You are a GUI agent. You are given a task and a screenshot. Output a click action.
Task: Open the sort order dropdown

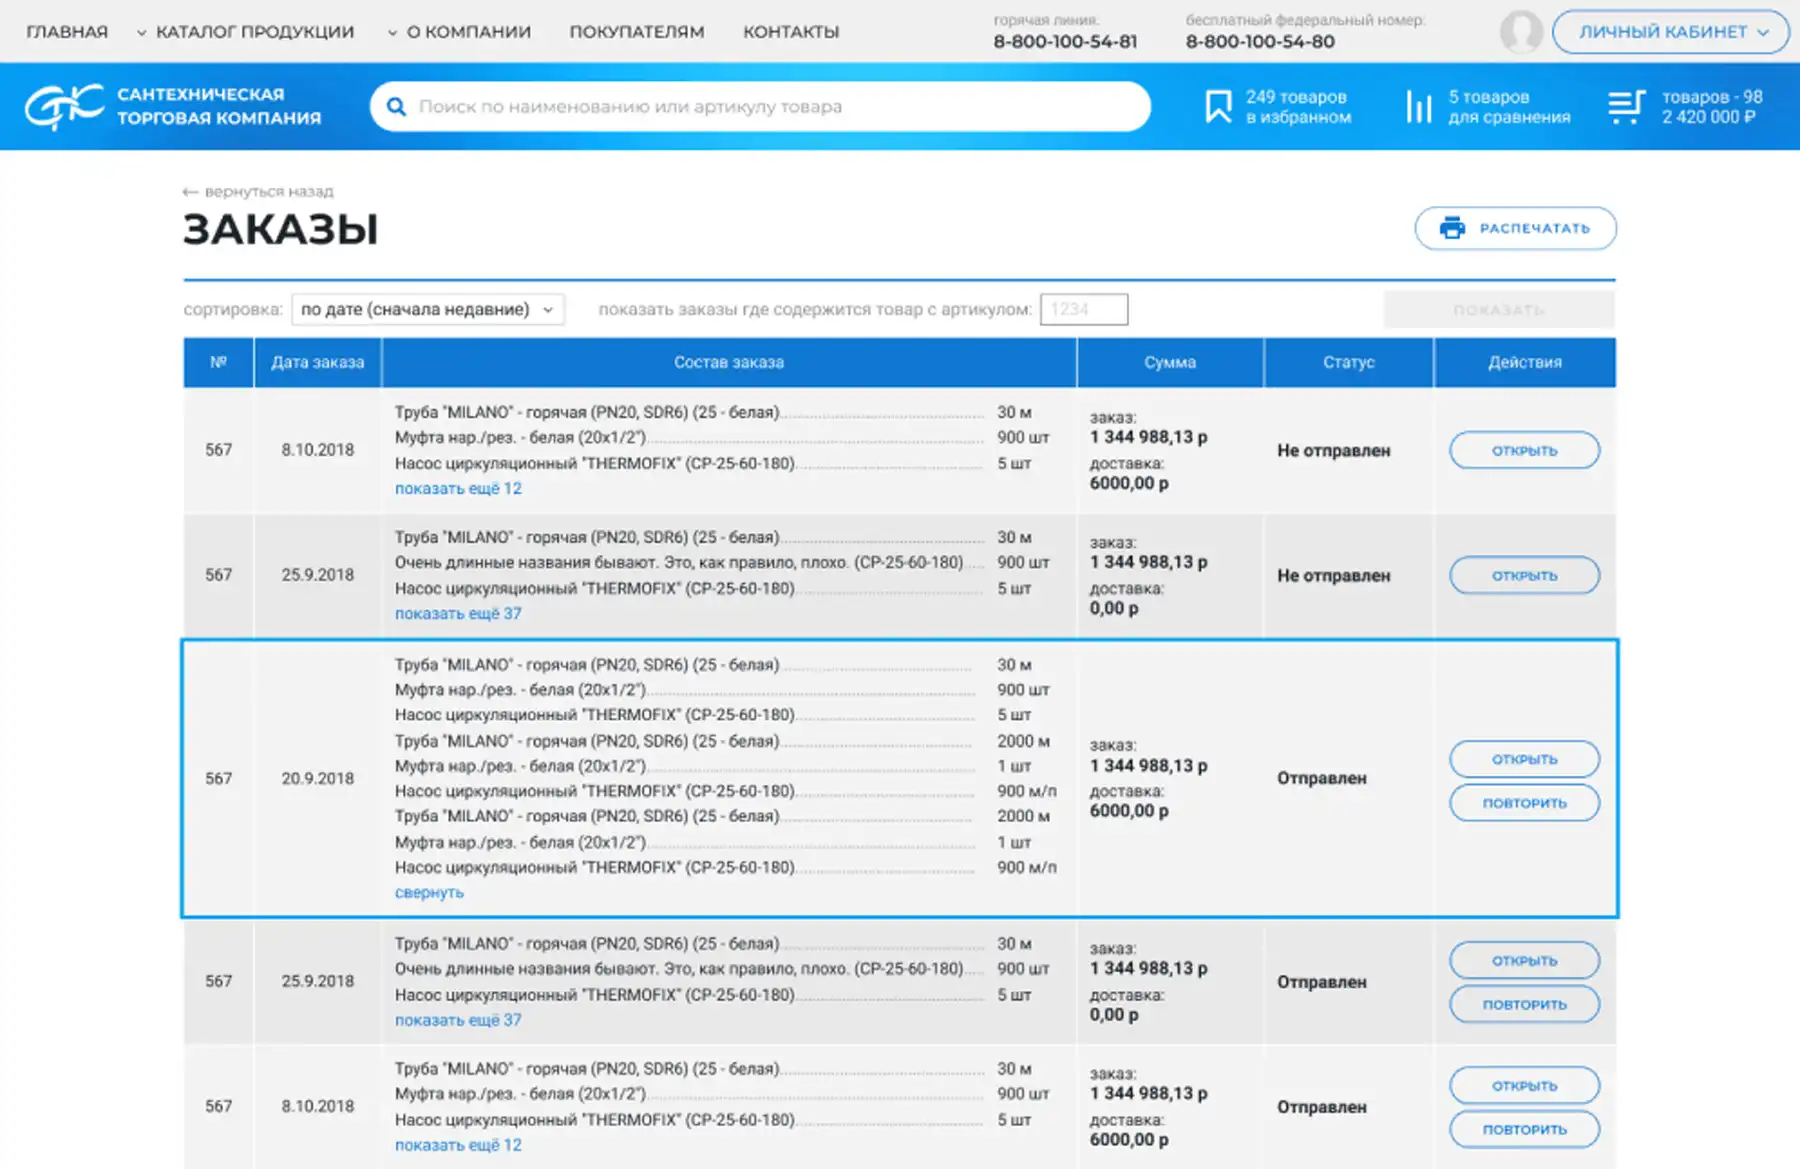click(428, 309)
